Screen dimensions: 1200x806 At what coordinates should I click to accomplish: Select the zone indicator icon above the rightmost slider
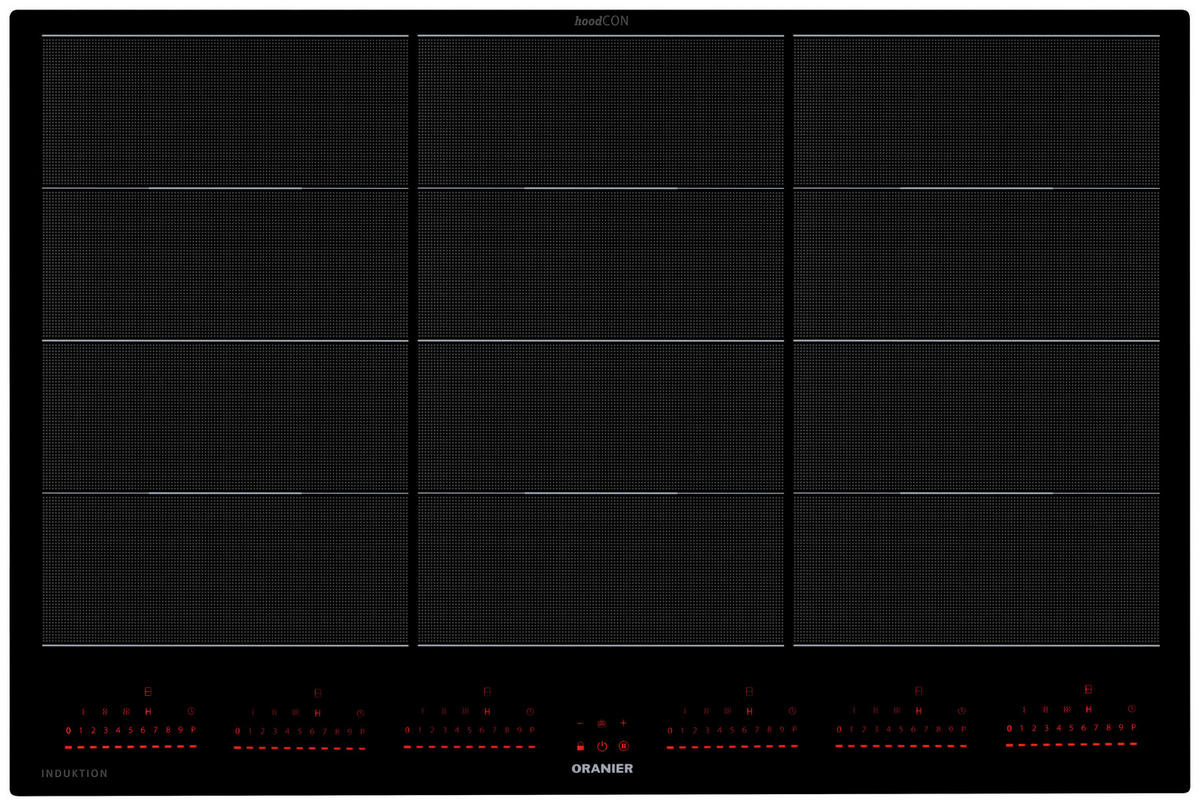(x=1088, y=689)
